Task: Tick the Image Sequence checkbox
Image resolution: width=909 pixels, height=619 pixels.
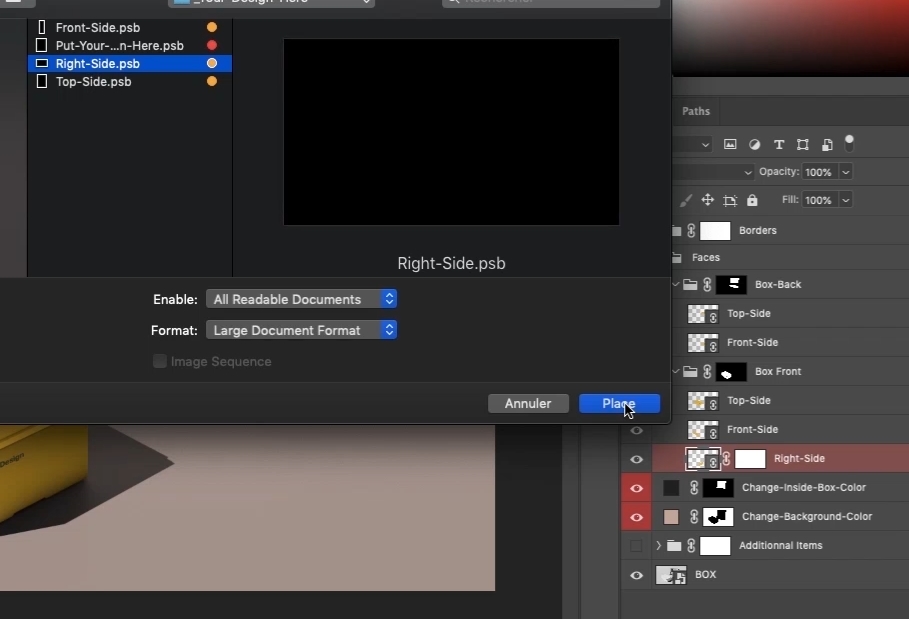Action: click(159, 361)
